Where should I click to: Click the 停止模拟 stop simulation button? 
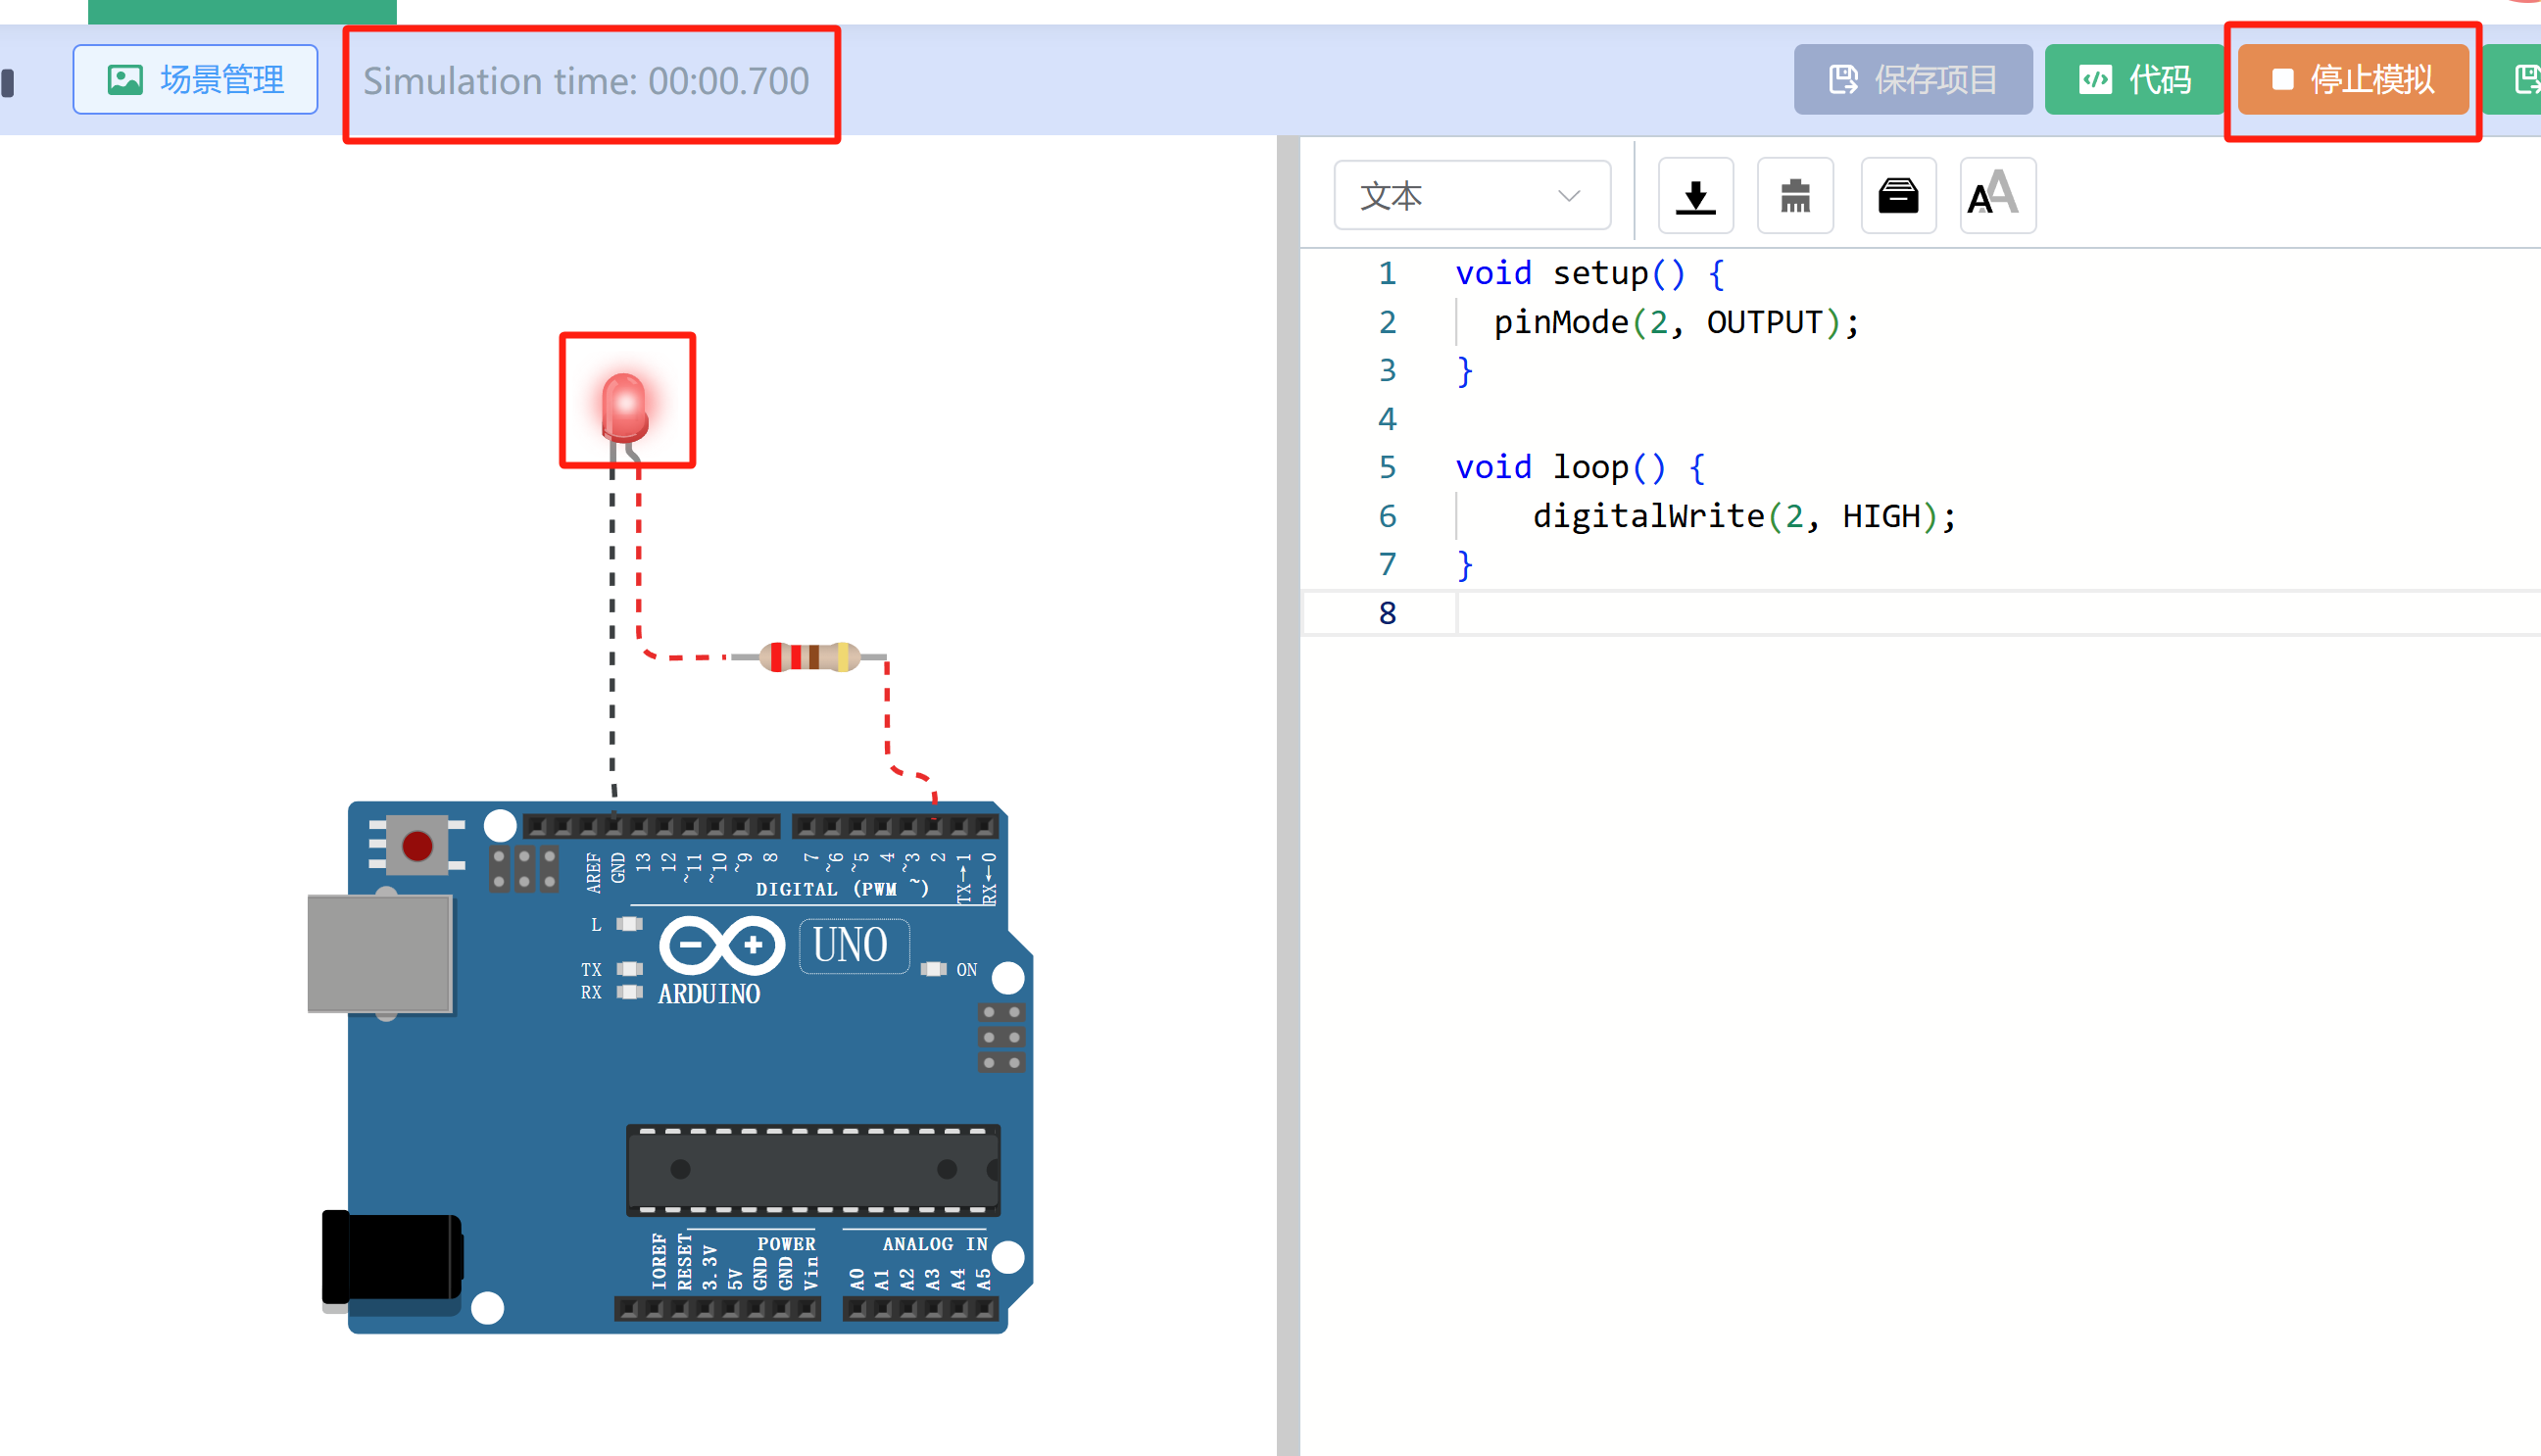2352,80
